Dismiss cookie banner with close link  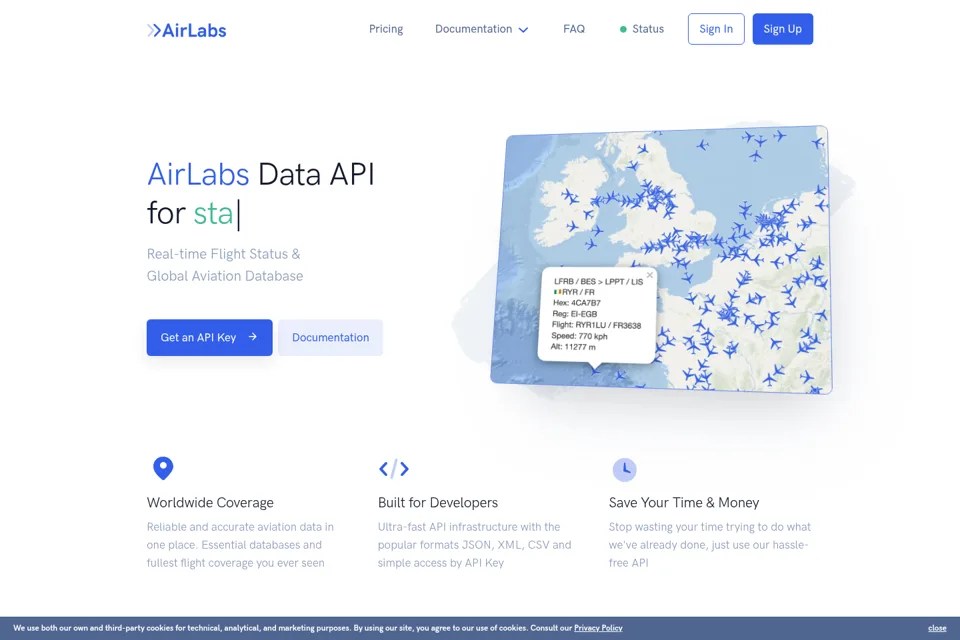937,628
